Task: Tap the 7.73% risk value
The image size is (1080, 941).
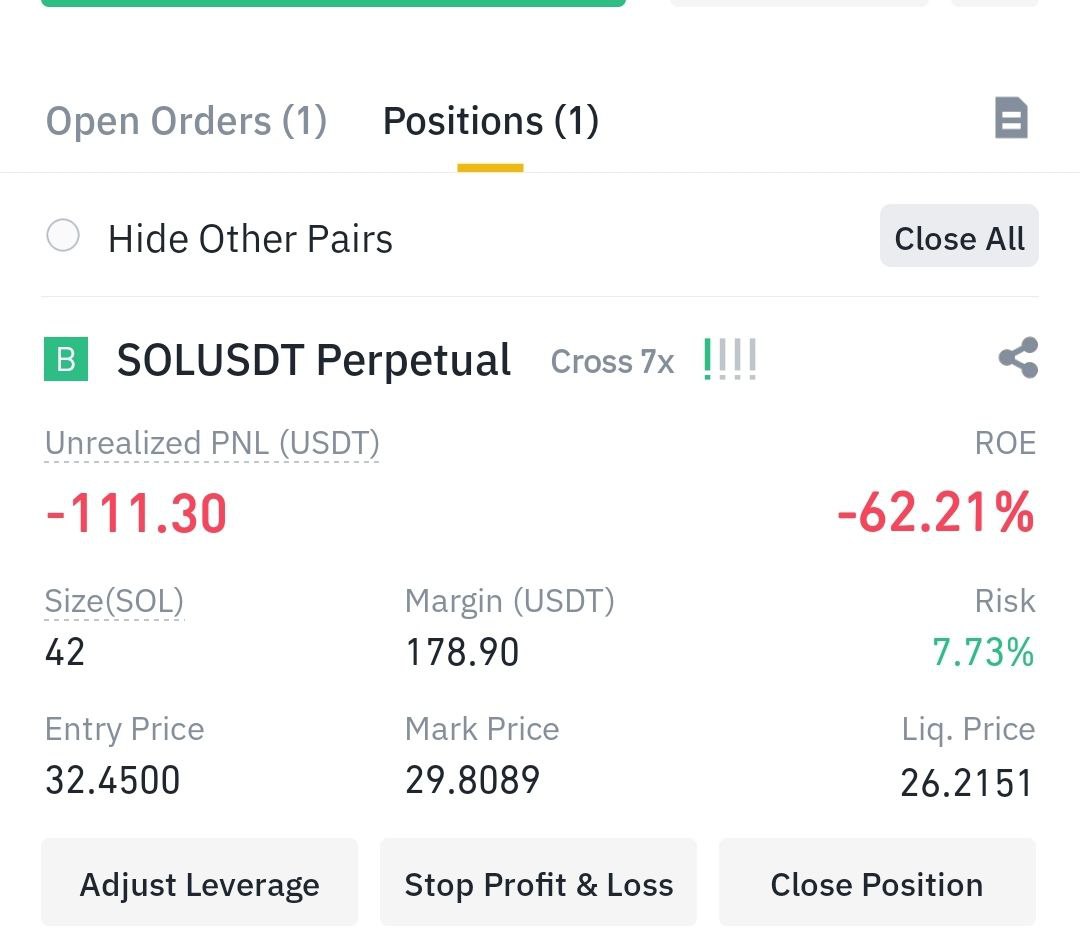Action: [983, 652]
